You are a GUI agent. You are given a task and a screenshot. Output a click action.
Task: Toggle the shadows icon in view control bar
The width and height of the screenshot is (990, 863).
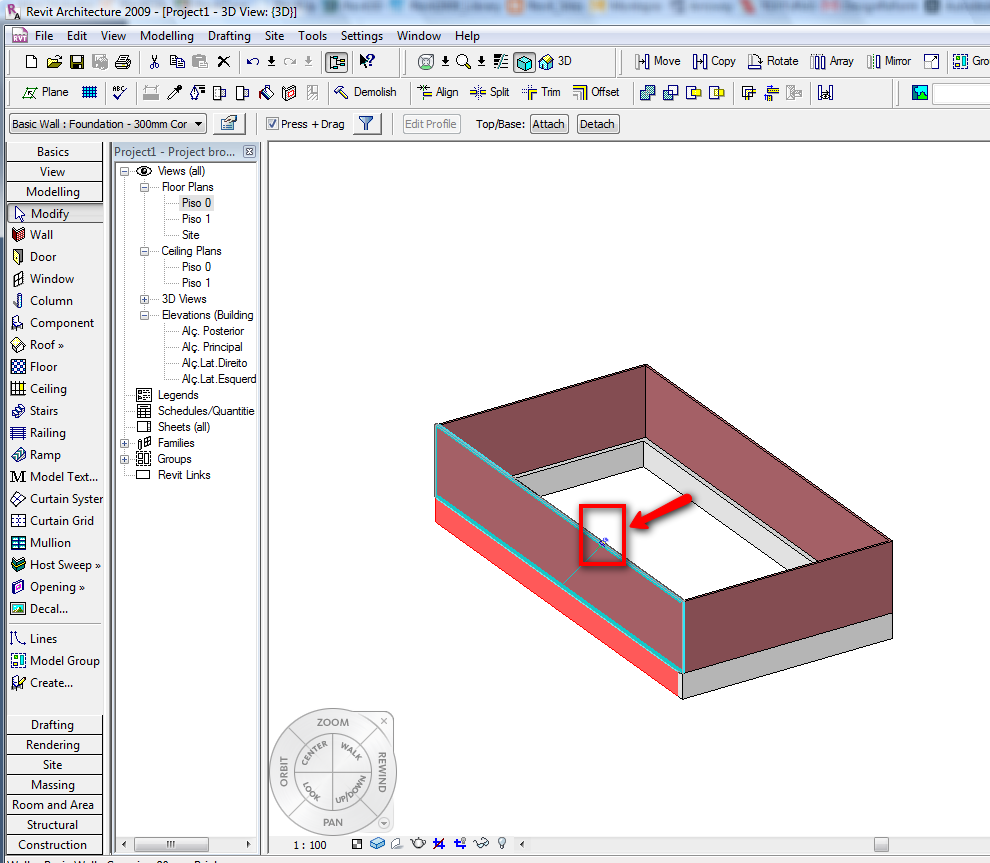click(x=397, y=844)
